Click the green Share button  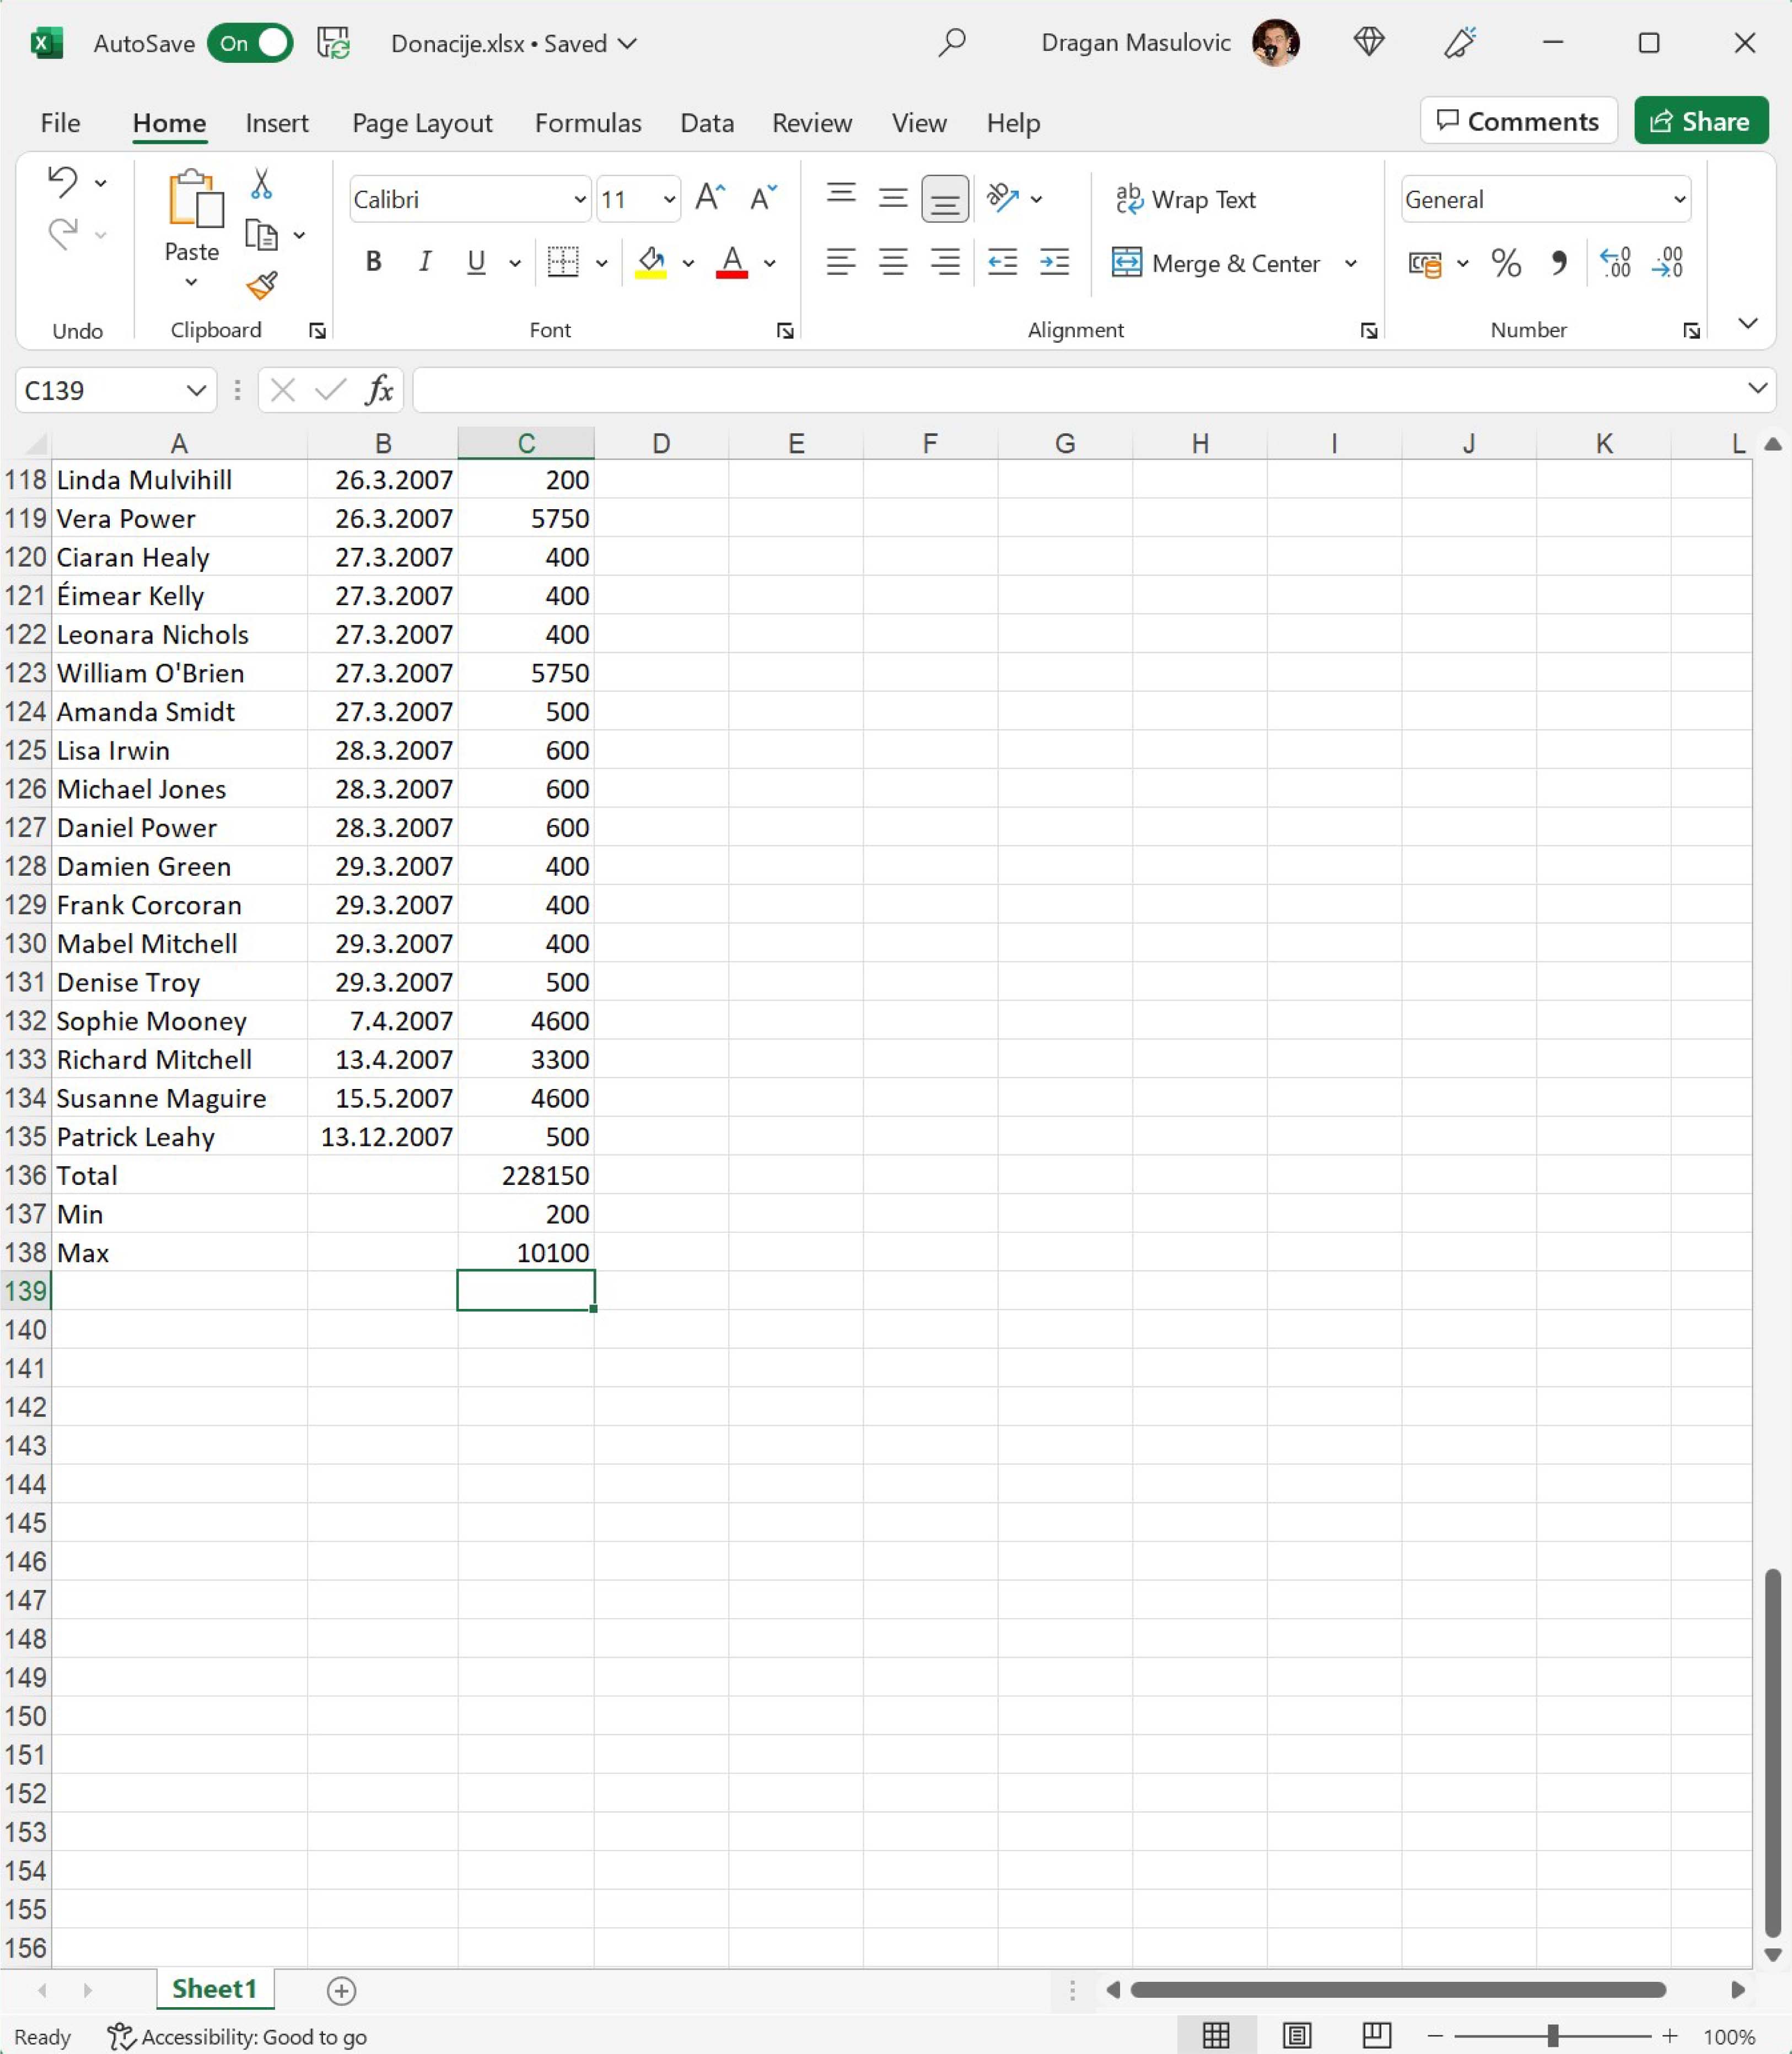(1700, 121)
